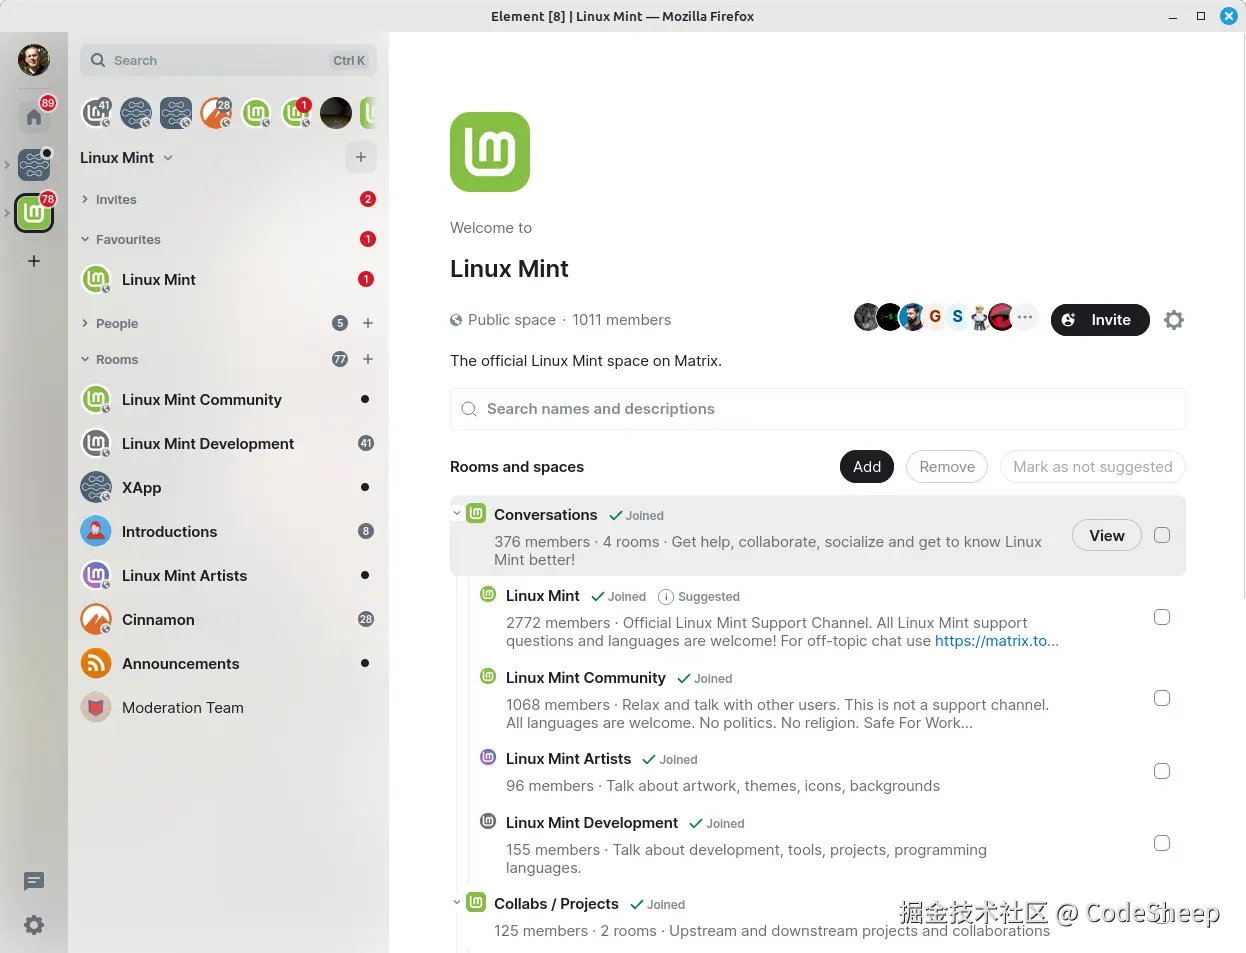Click Linux Mint Artists in rooms hierarchy

[x=568, y=759]
